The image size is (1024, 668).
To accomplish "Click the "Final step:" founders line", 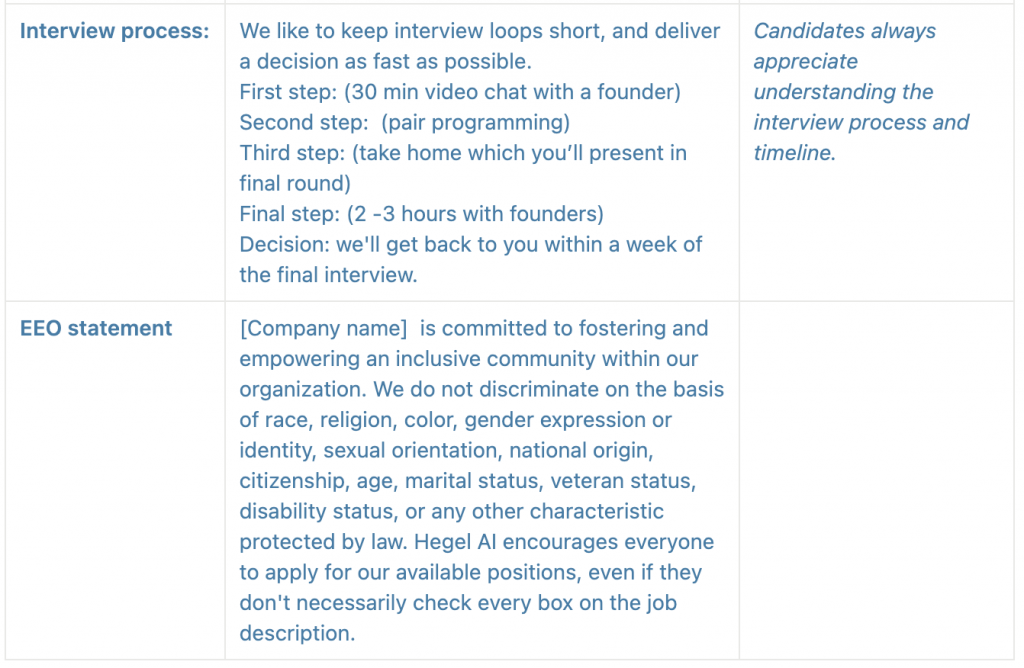I will click(421, 214).
